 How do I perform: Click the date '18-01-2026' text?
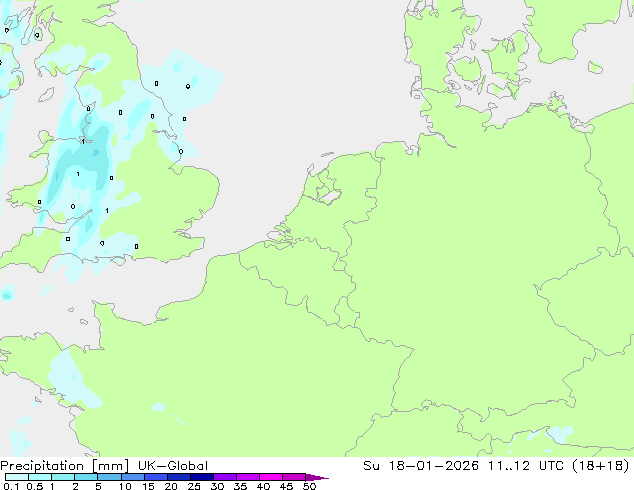tap(433, 466)
